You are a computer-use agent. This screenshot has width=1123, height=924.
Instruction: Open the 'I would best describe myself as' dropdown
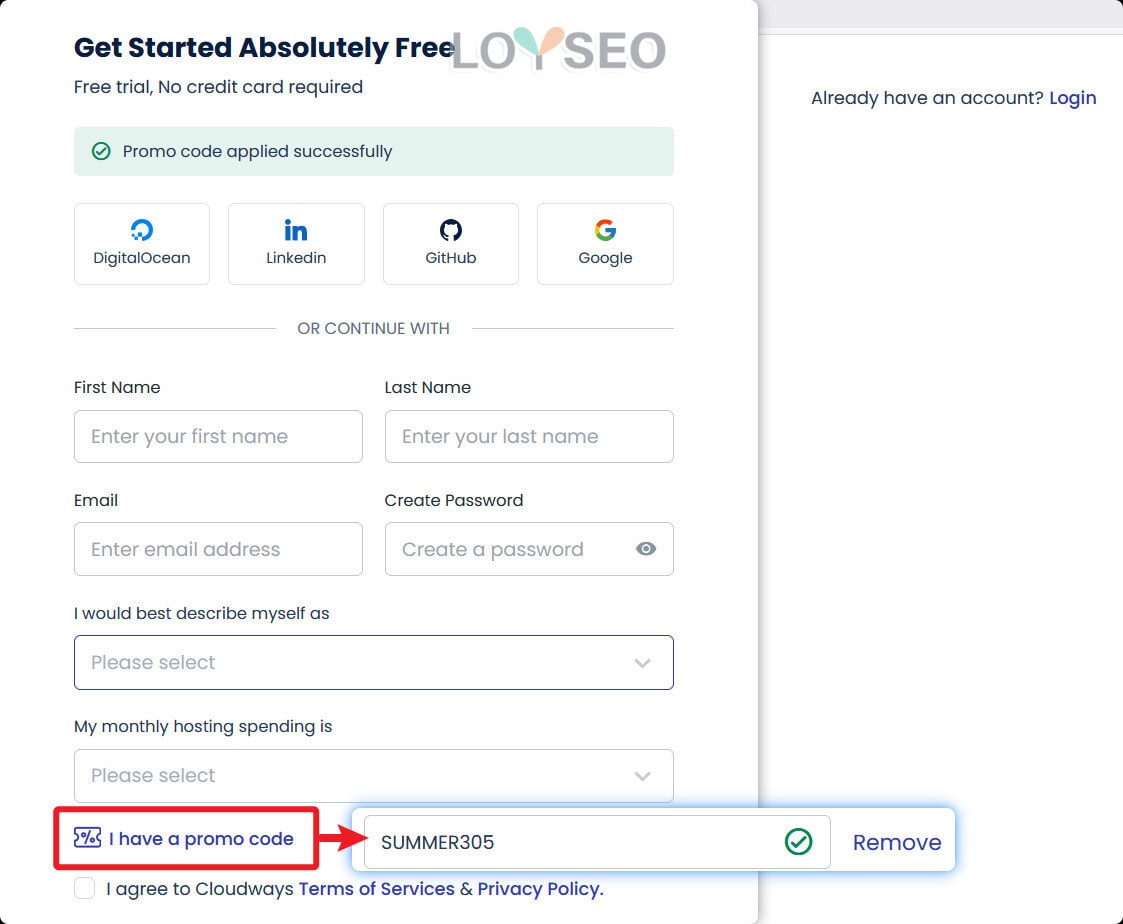pos(373,662)
